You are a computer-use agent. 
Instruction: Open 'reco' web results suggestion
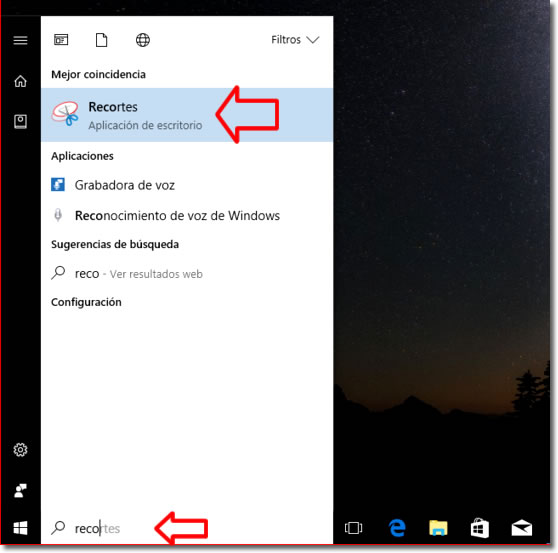[187, 274]
